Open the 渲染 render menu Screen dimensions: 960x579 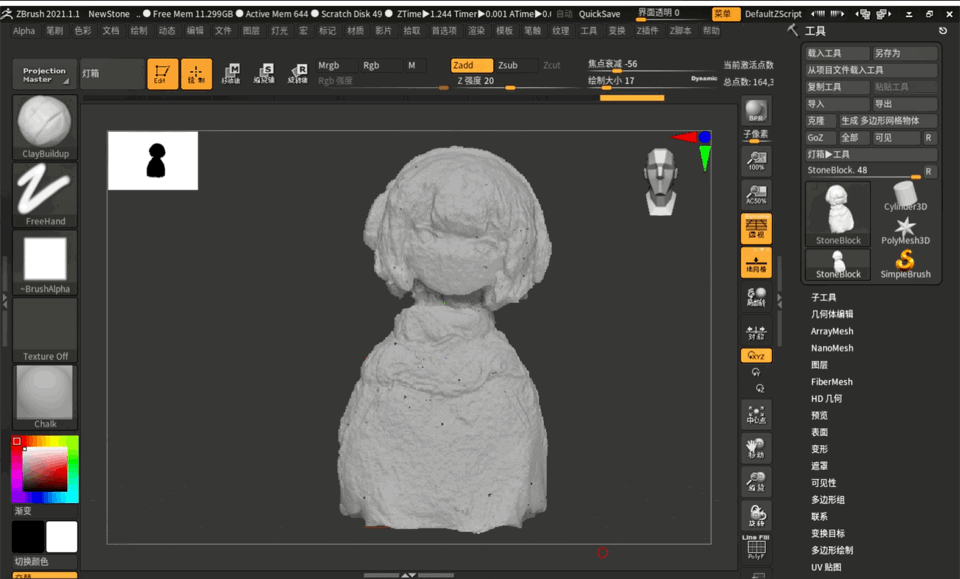(x=476, y=31)
